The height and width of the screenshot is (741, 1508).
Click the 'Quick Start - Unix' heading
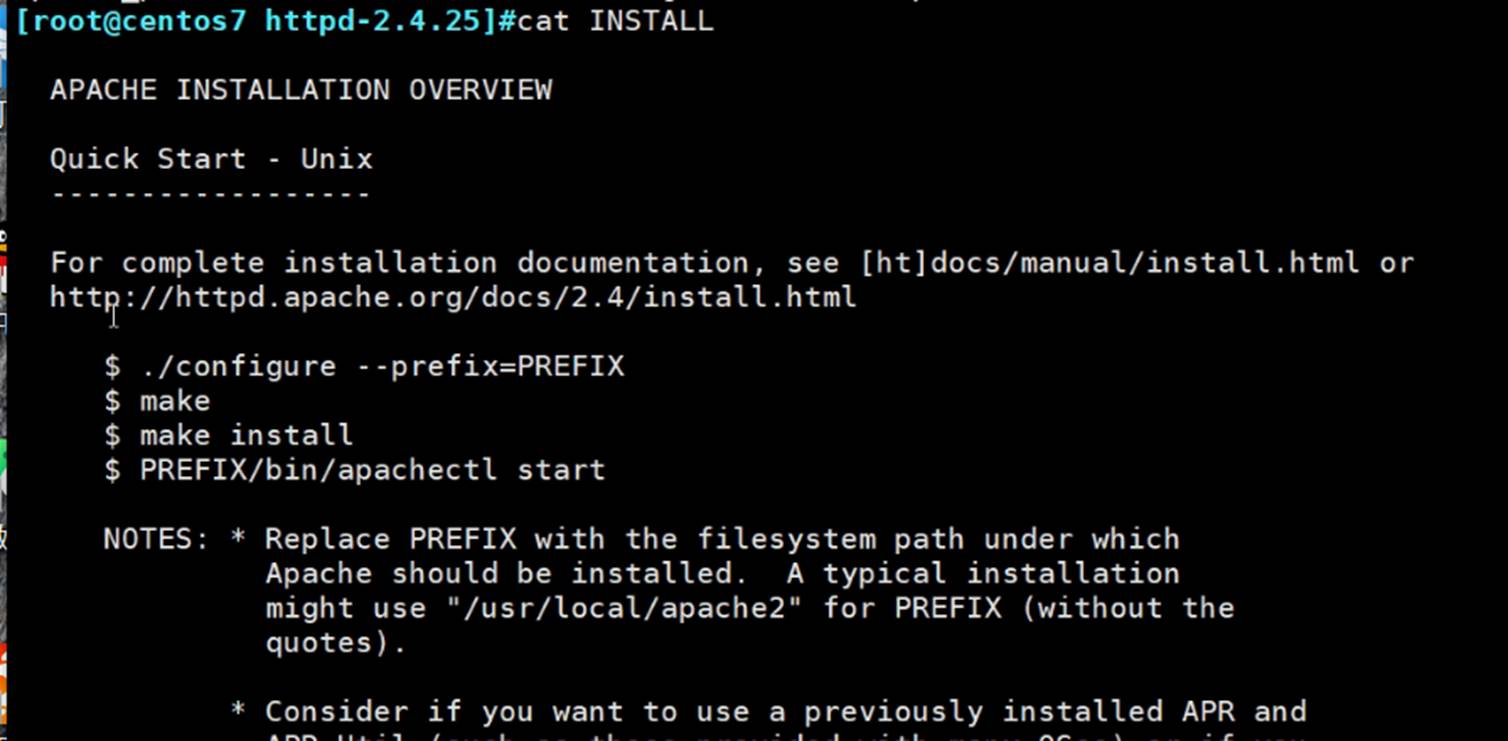tap(211, 159)
